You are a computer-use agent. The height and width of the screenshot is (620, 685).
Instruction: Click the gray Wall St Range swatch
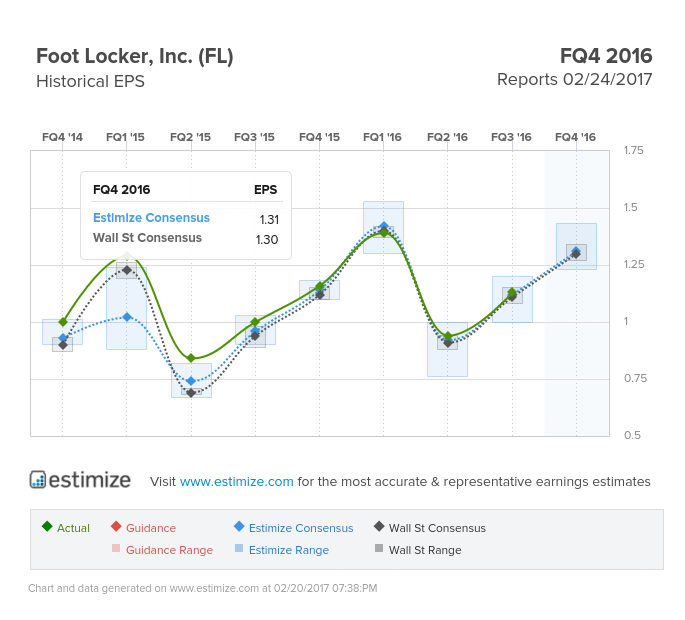click(x=379, y=548)
